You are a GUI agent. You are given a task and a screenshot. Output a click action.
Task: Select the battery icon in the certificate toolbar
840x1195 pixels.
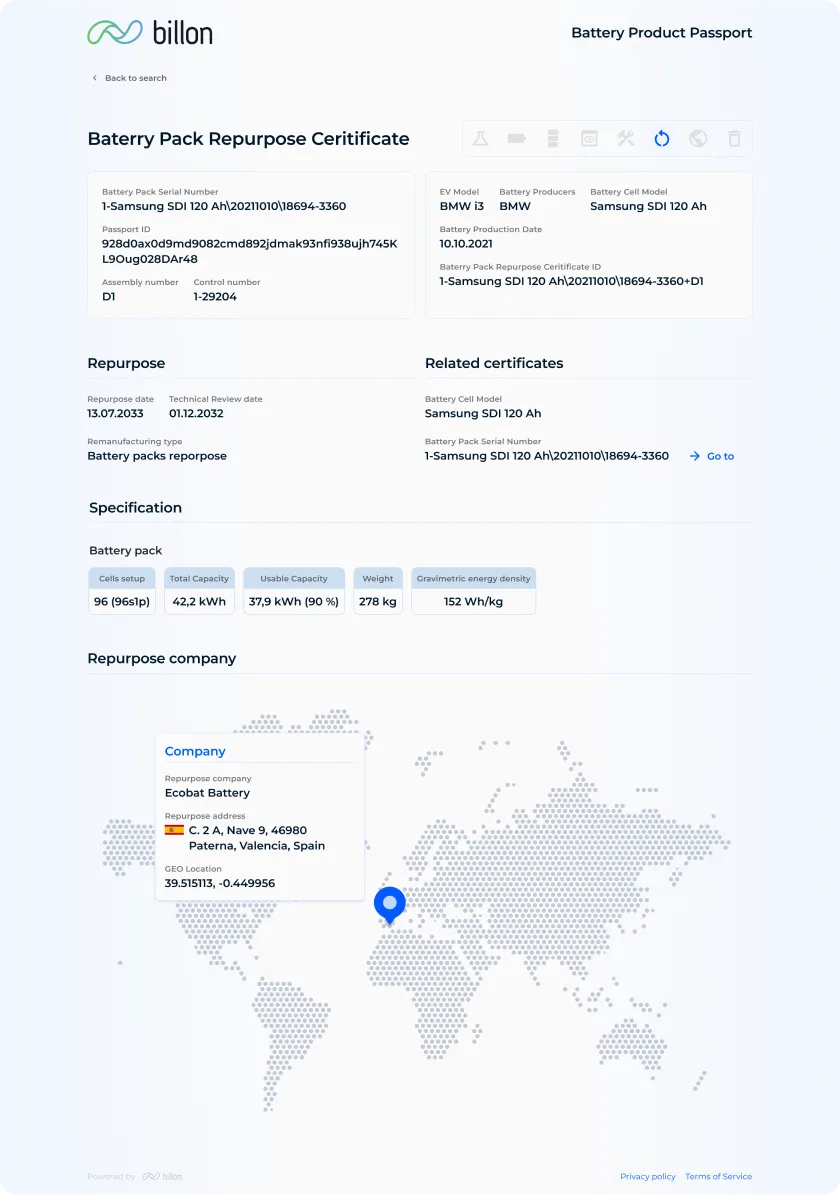point(517,139)
